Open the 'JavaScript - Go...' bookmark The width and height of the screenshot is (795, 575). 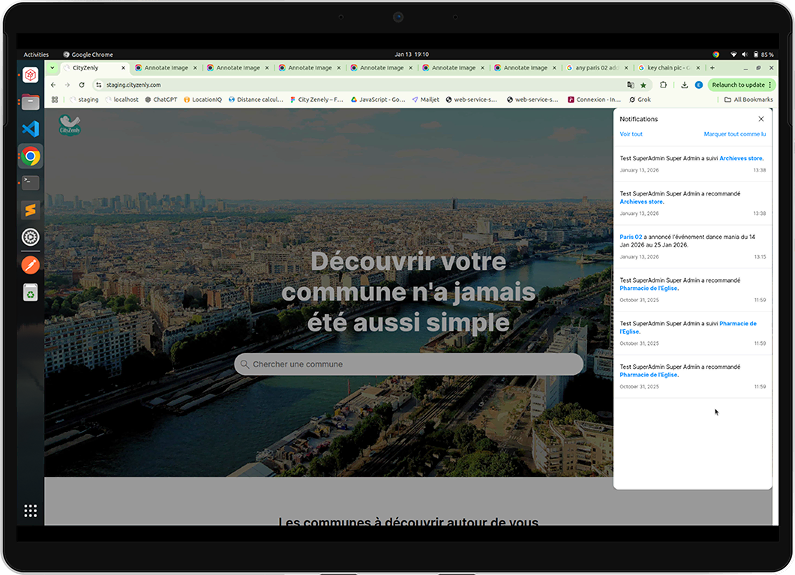click(x=378, y=100)
